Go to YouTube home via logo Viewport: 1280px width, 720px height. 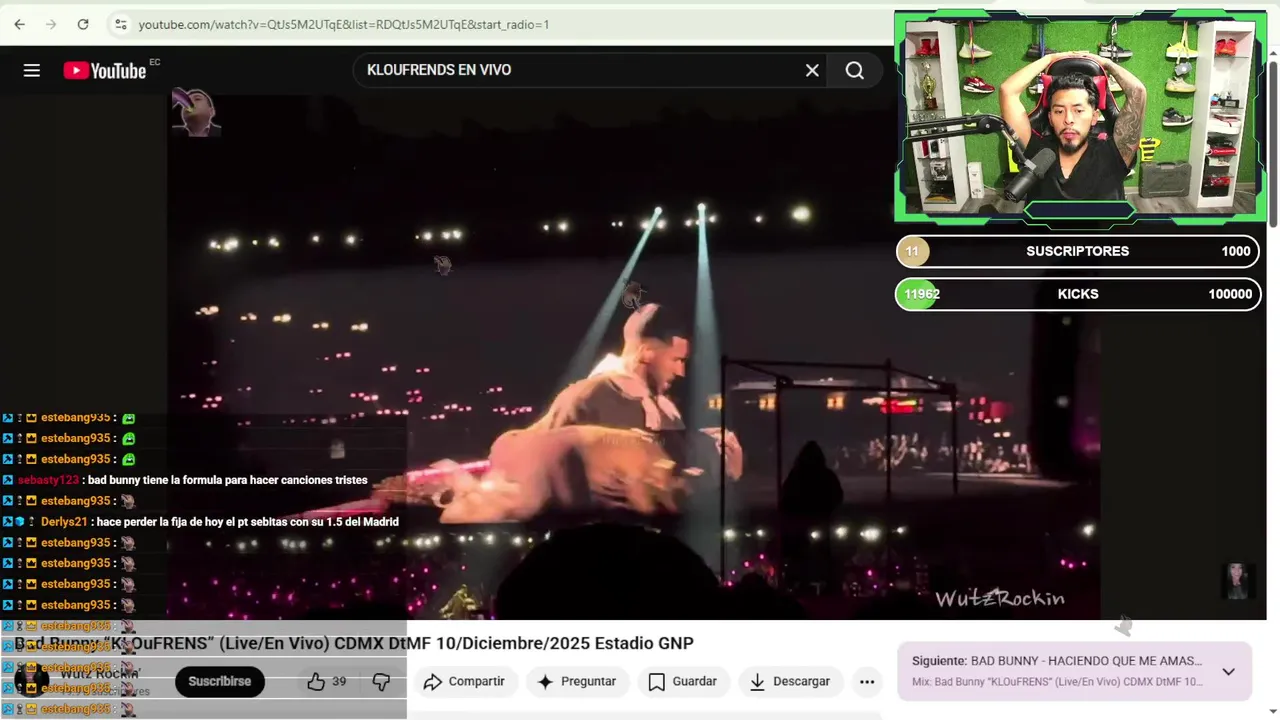[x=105, y=70]
